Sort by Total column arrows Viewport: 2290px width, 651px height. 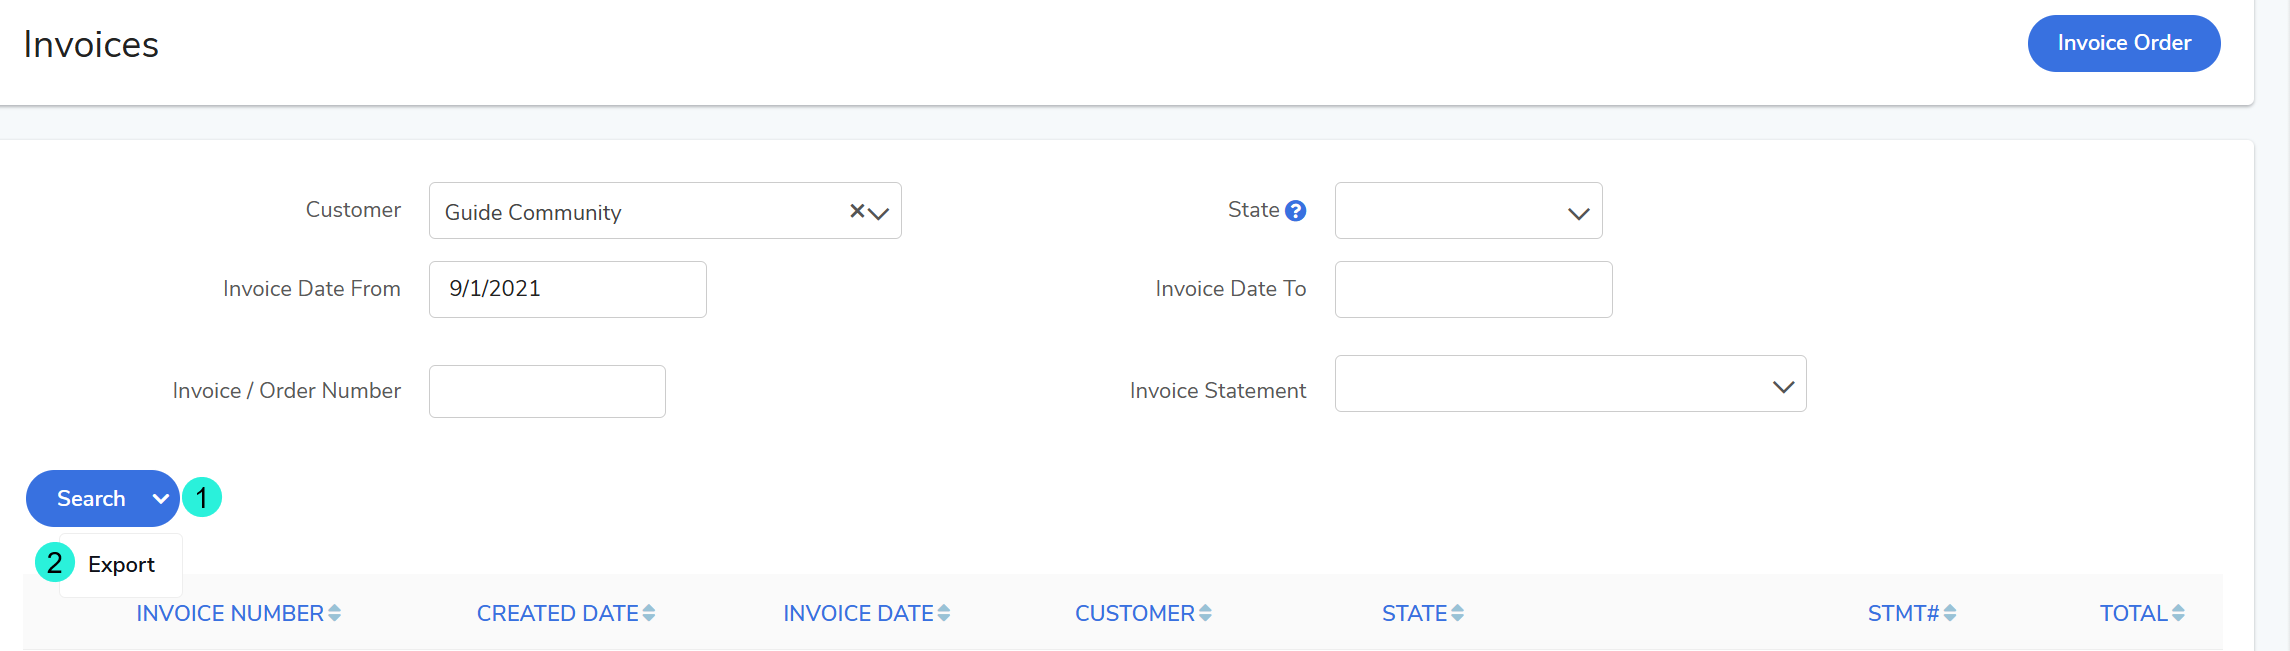click(x=2178, y=613)
